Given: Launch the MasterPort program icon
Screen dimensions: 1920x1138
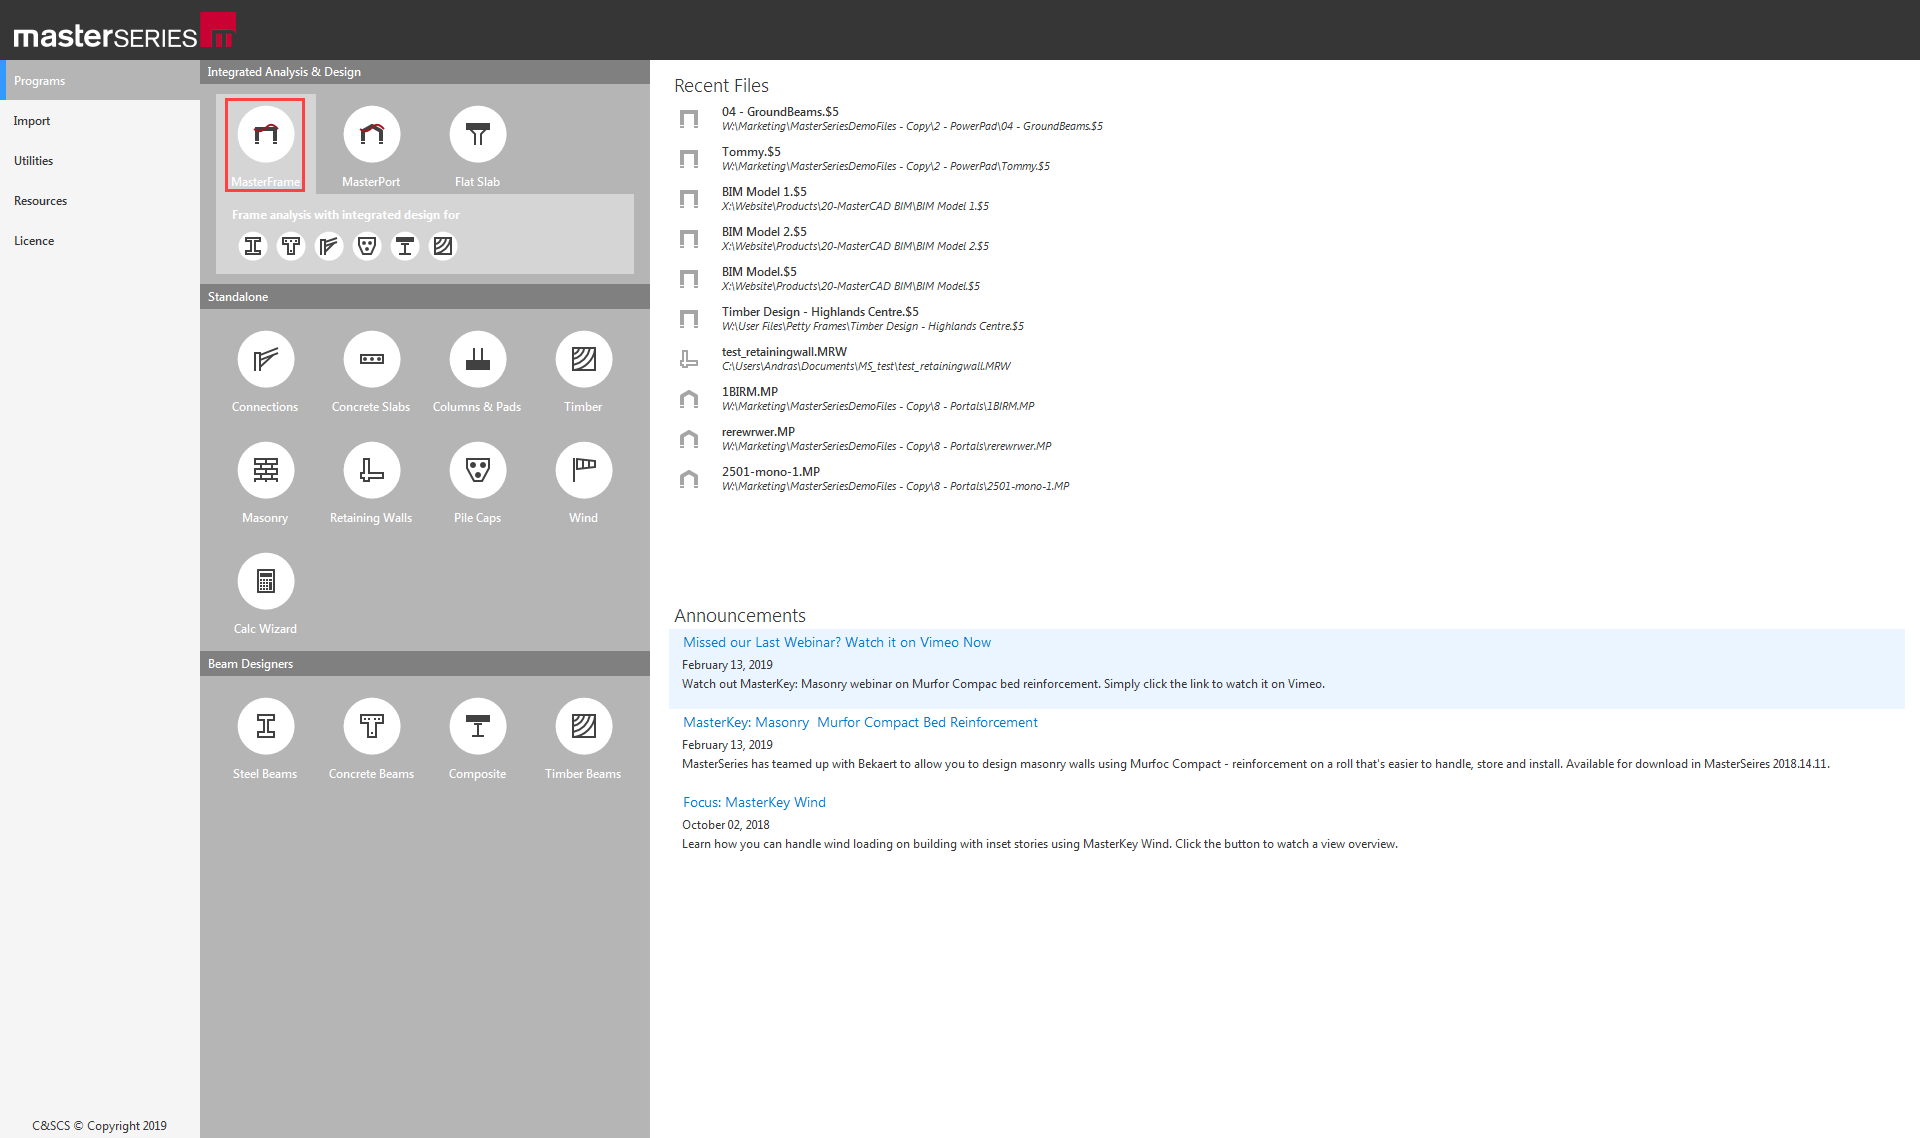Looking at the screenshot, I should (371, 135).
